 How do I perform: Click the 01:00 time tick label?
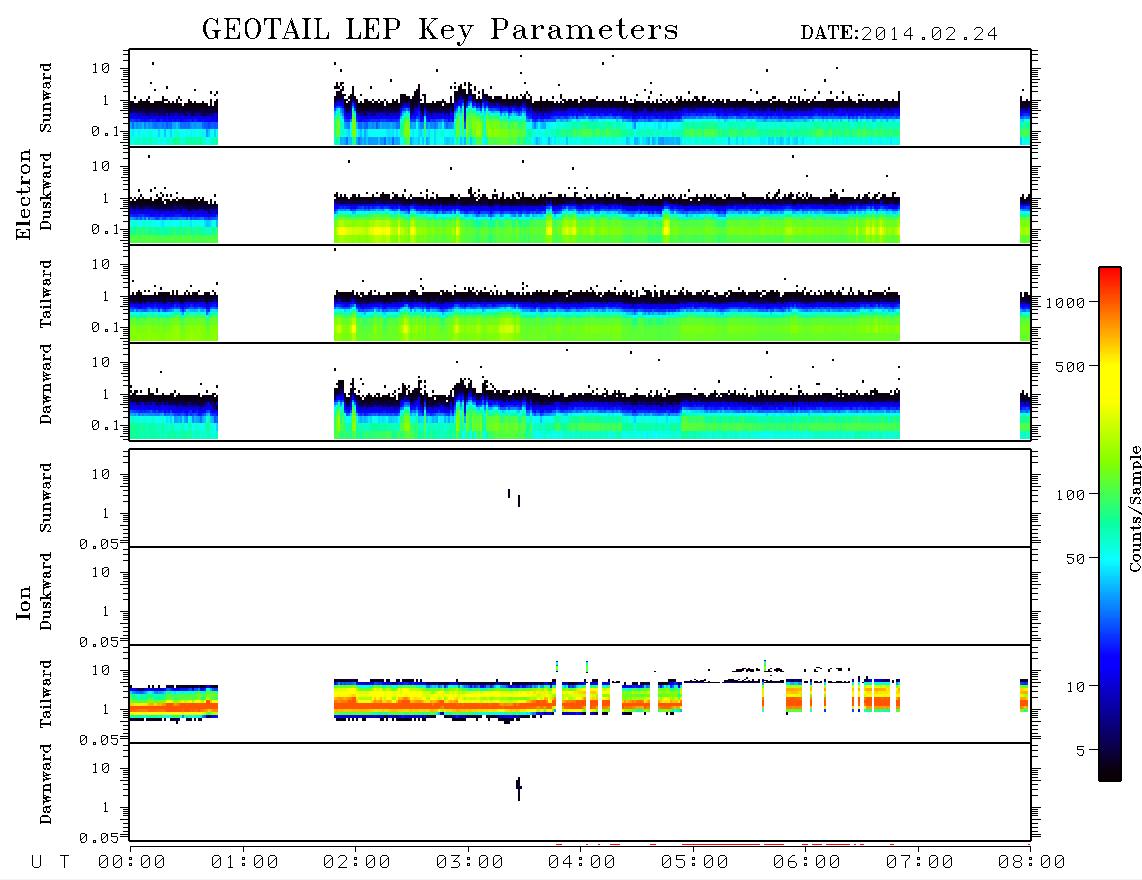pos(245,862)
